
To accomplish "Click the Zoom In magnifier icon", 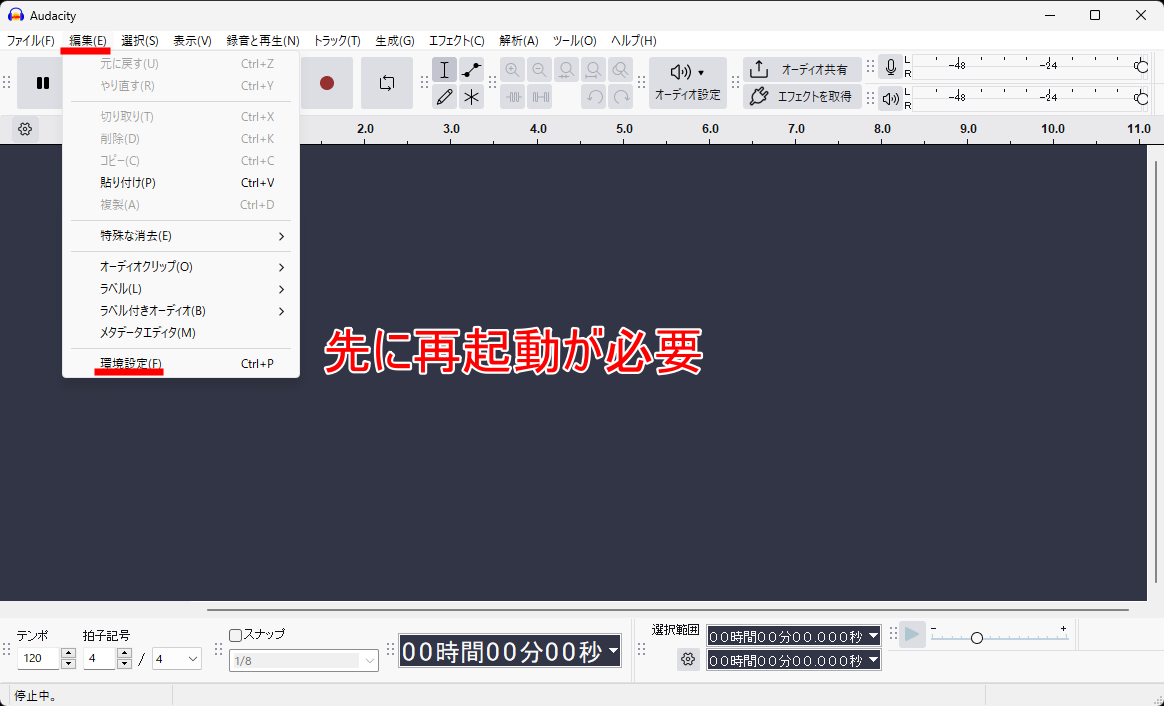I will point(512,70).
